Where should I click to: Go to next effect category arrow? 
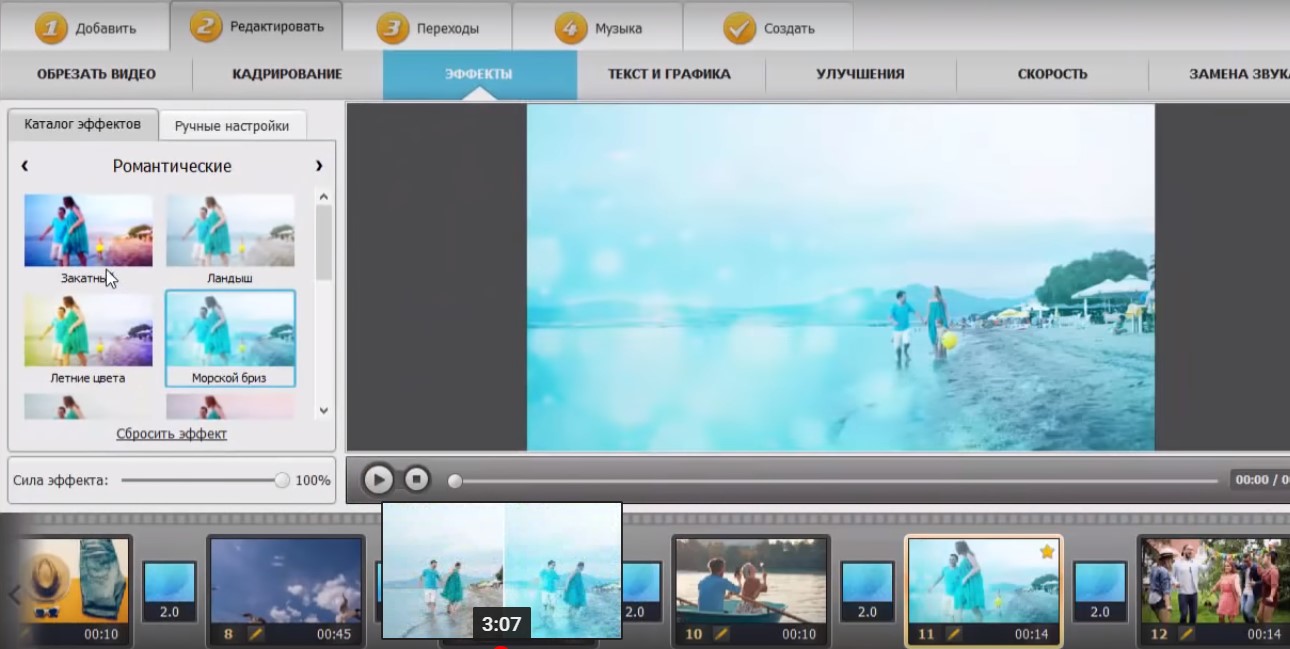319,166
